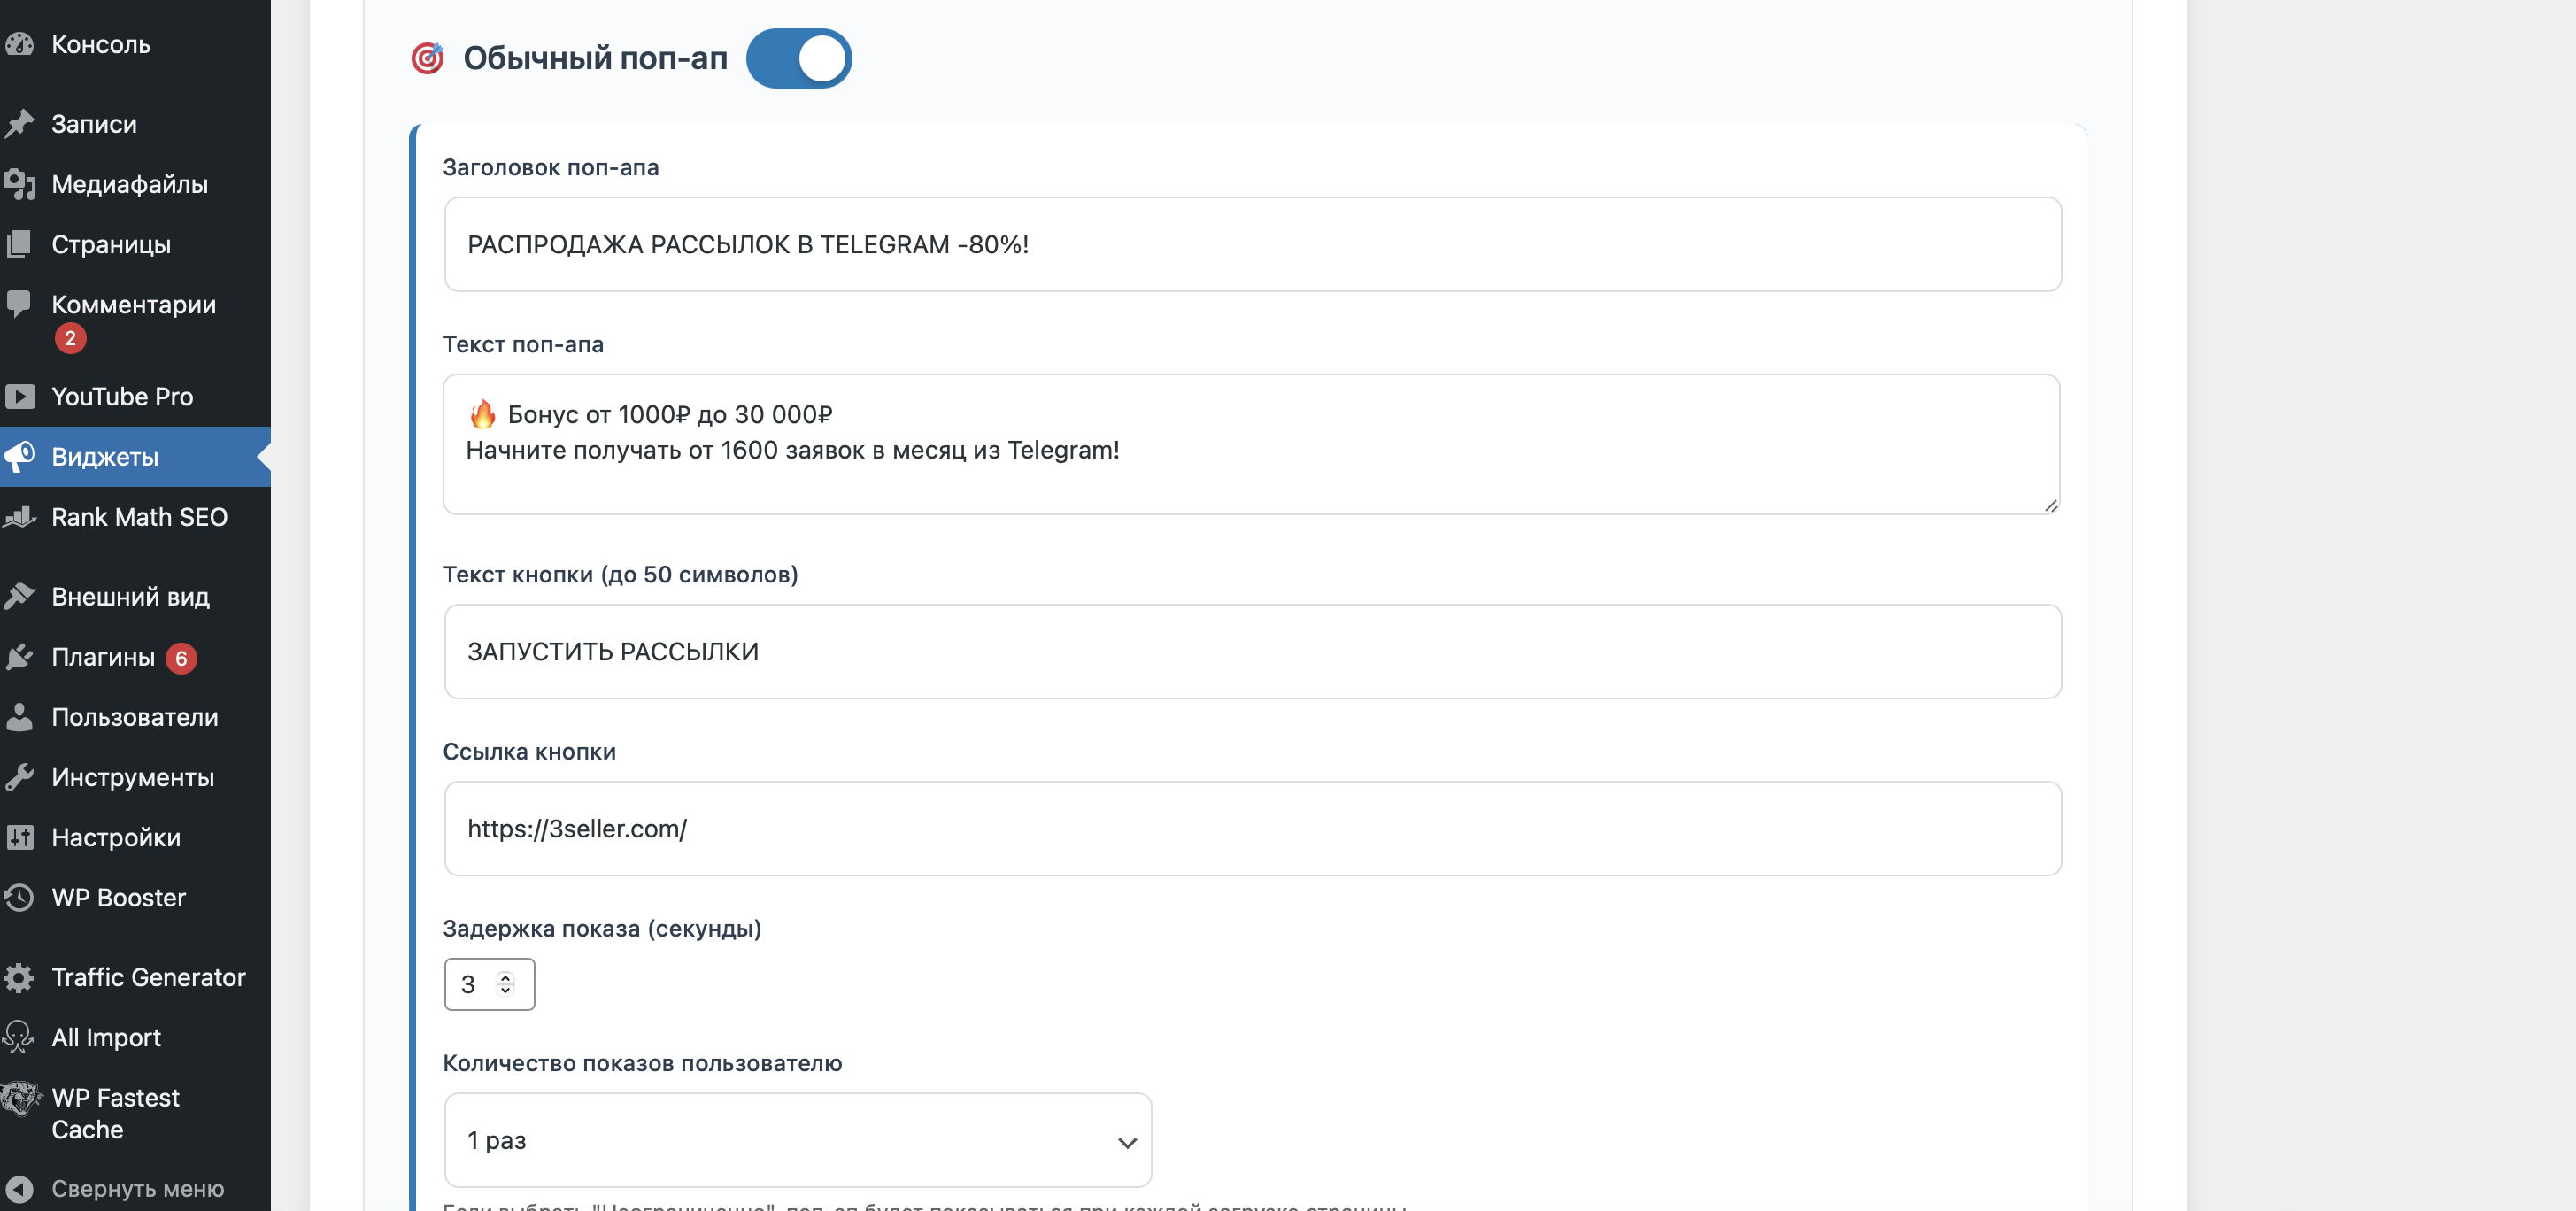Click the Traffic Generator gear icon
The image size is (2576, 1211).
18,977
